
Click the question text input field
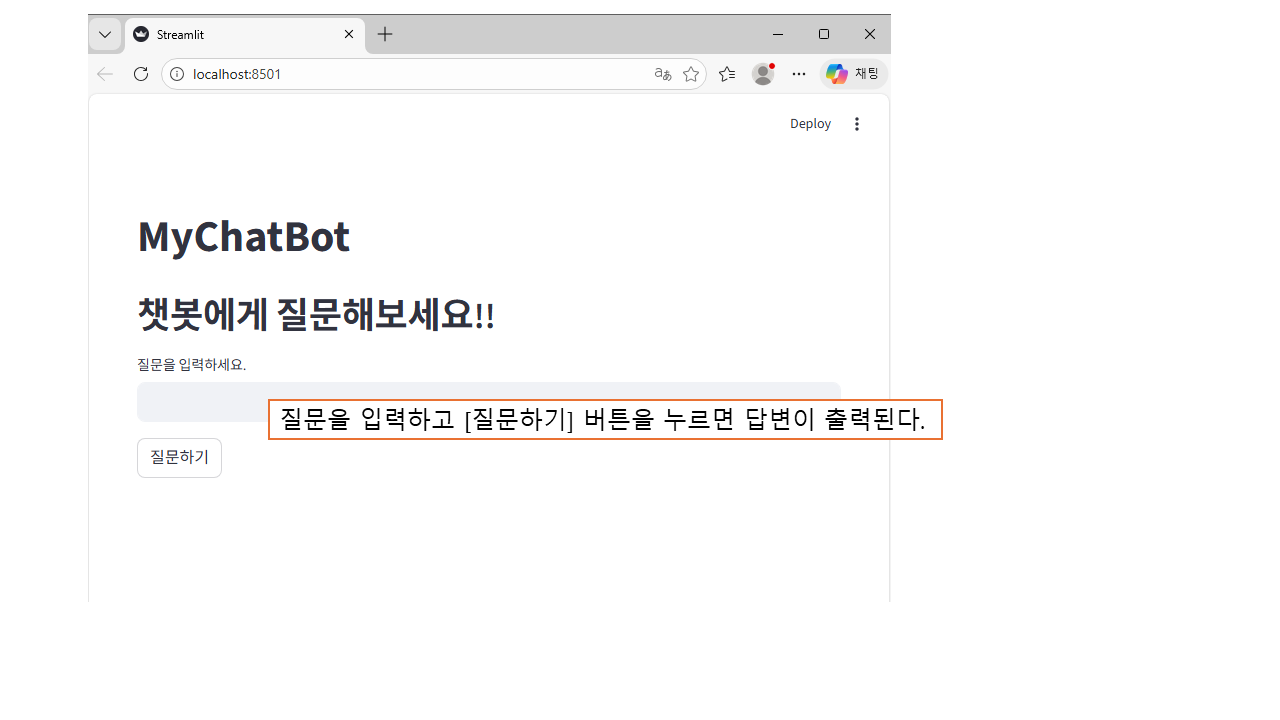(200, 402)
